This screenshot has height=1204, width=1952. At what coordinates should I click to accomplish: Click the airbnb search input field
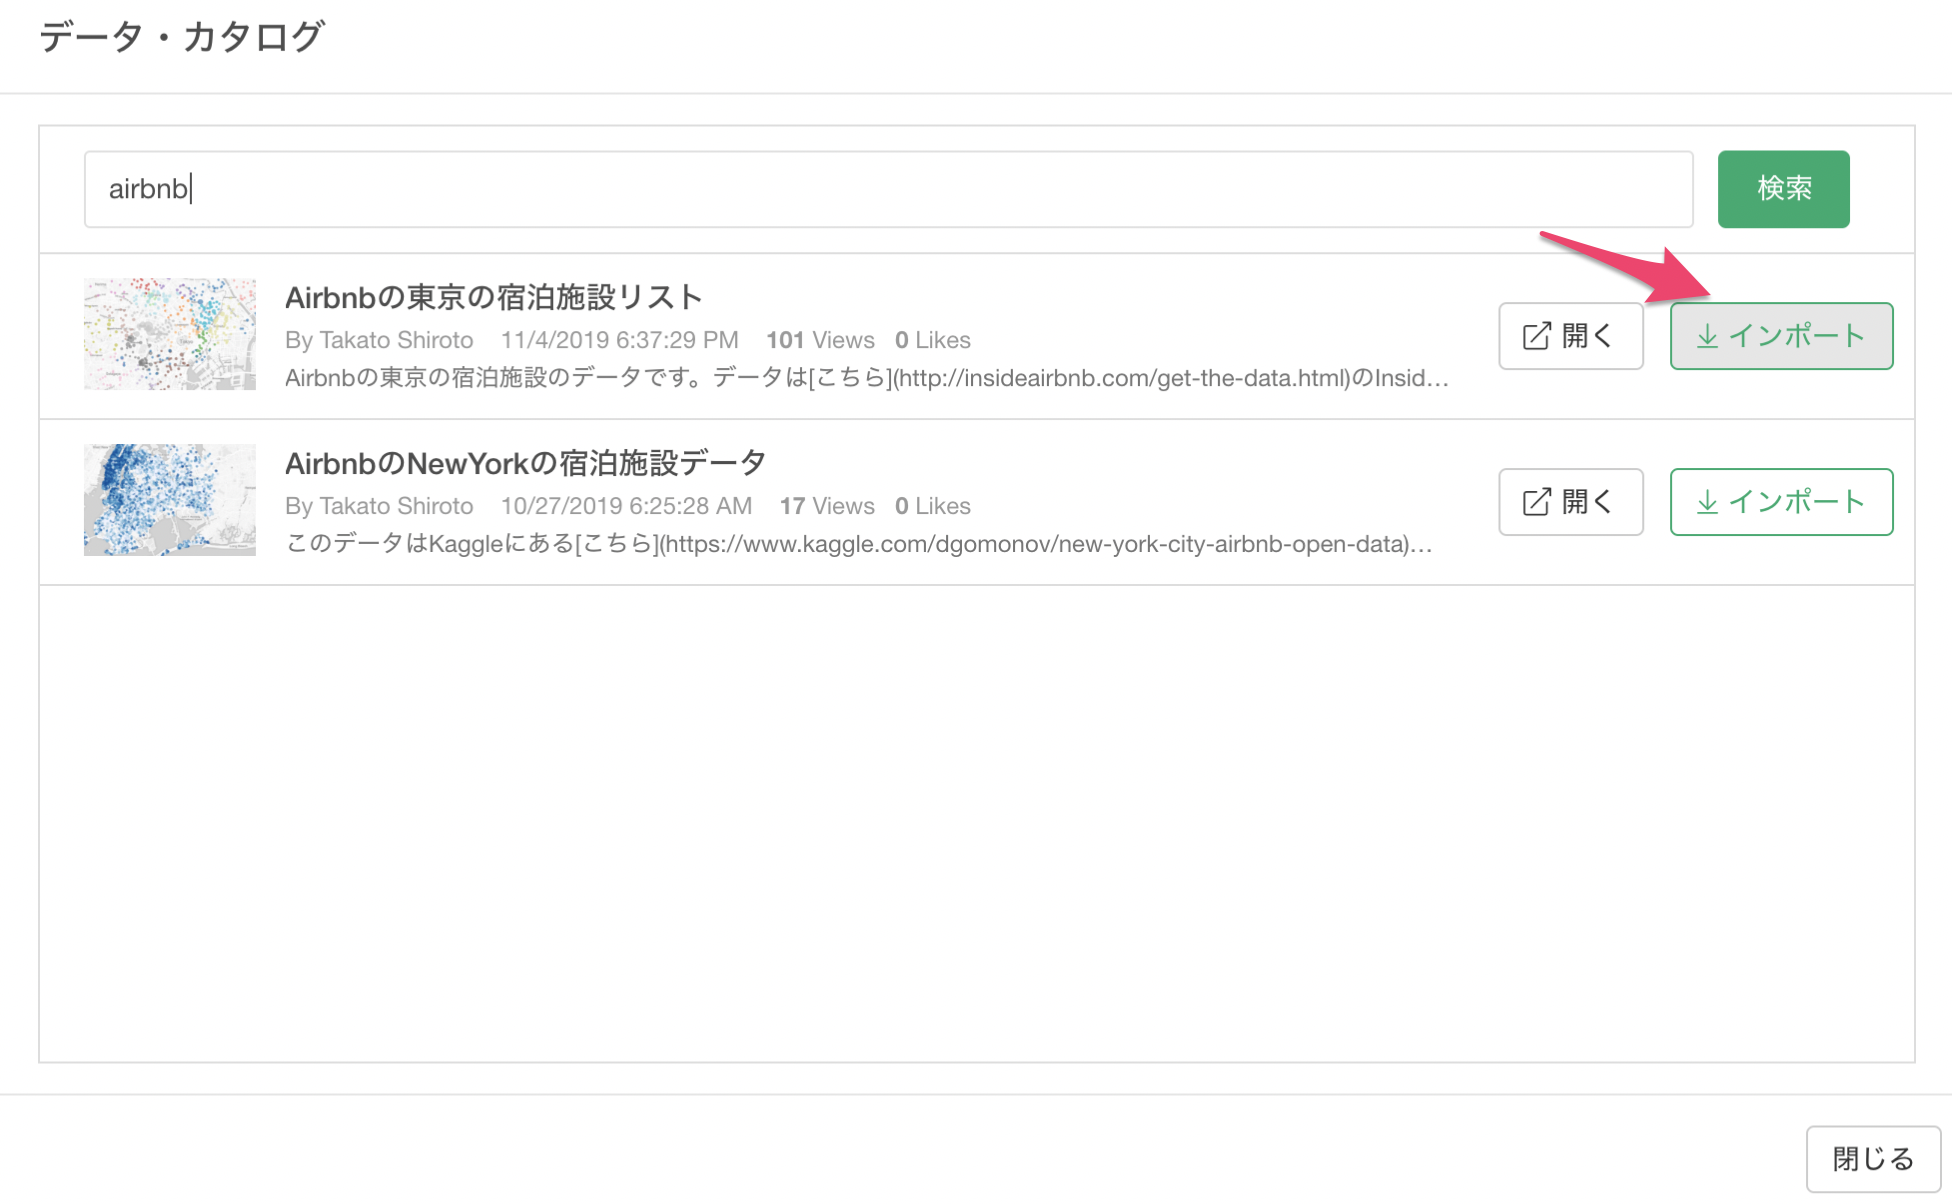888,189
